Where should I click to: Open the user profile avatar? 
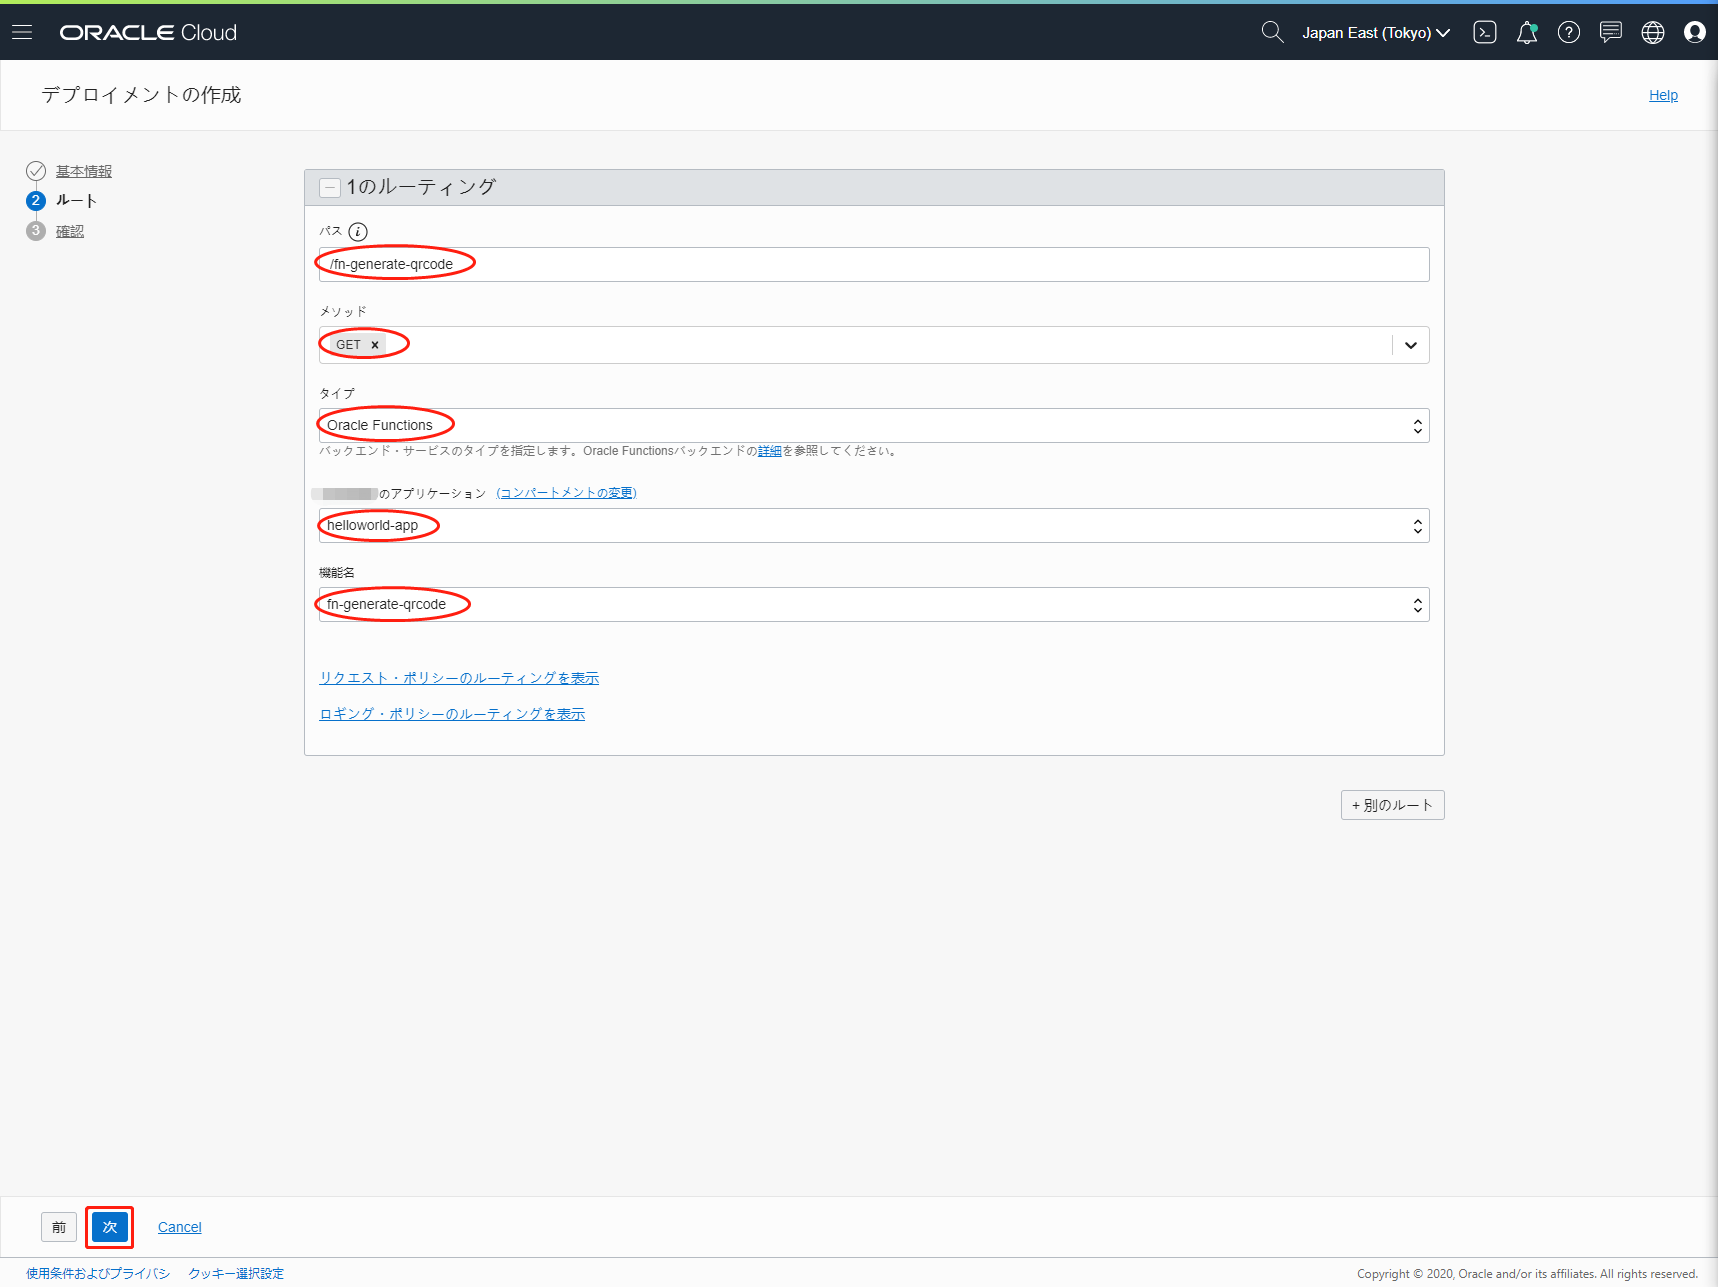[1695, 32]
